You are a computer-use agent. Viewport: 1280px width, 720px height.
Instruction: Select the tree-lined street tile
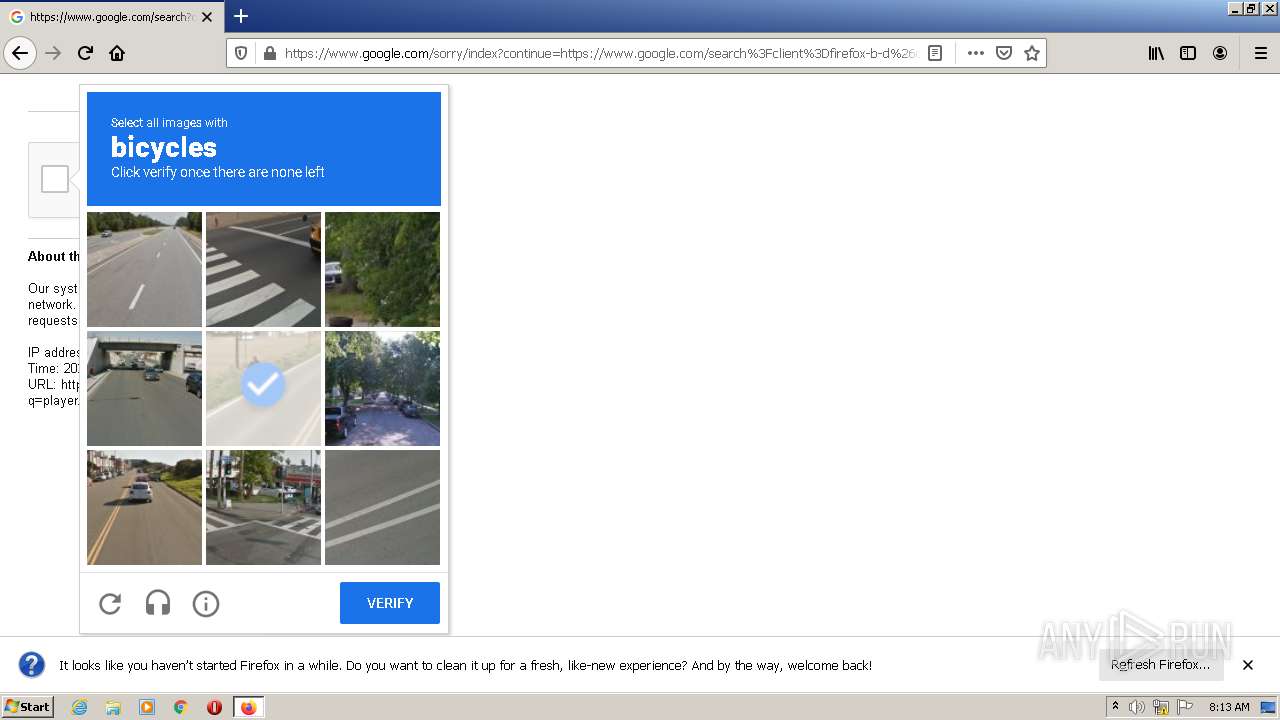382,388
